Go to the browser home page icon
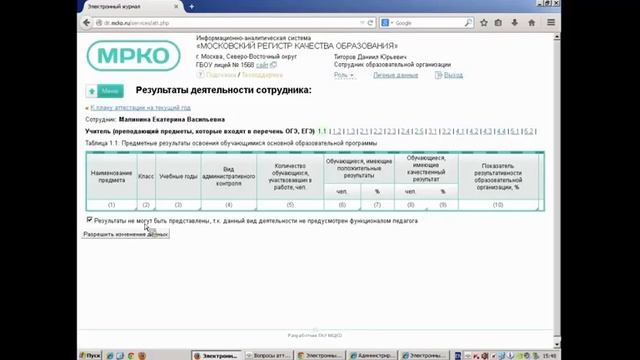640x360 pixels. coord(531,23)
